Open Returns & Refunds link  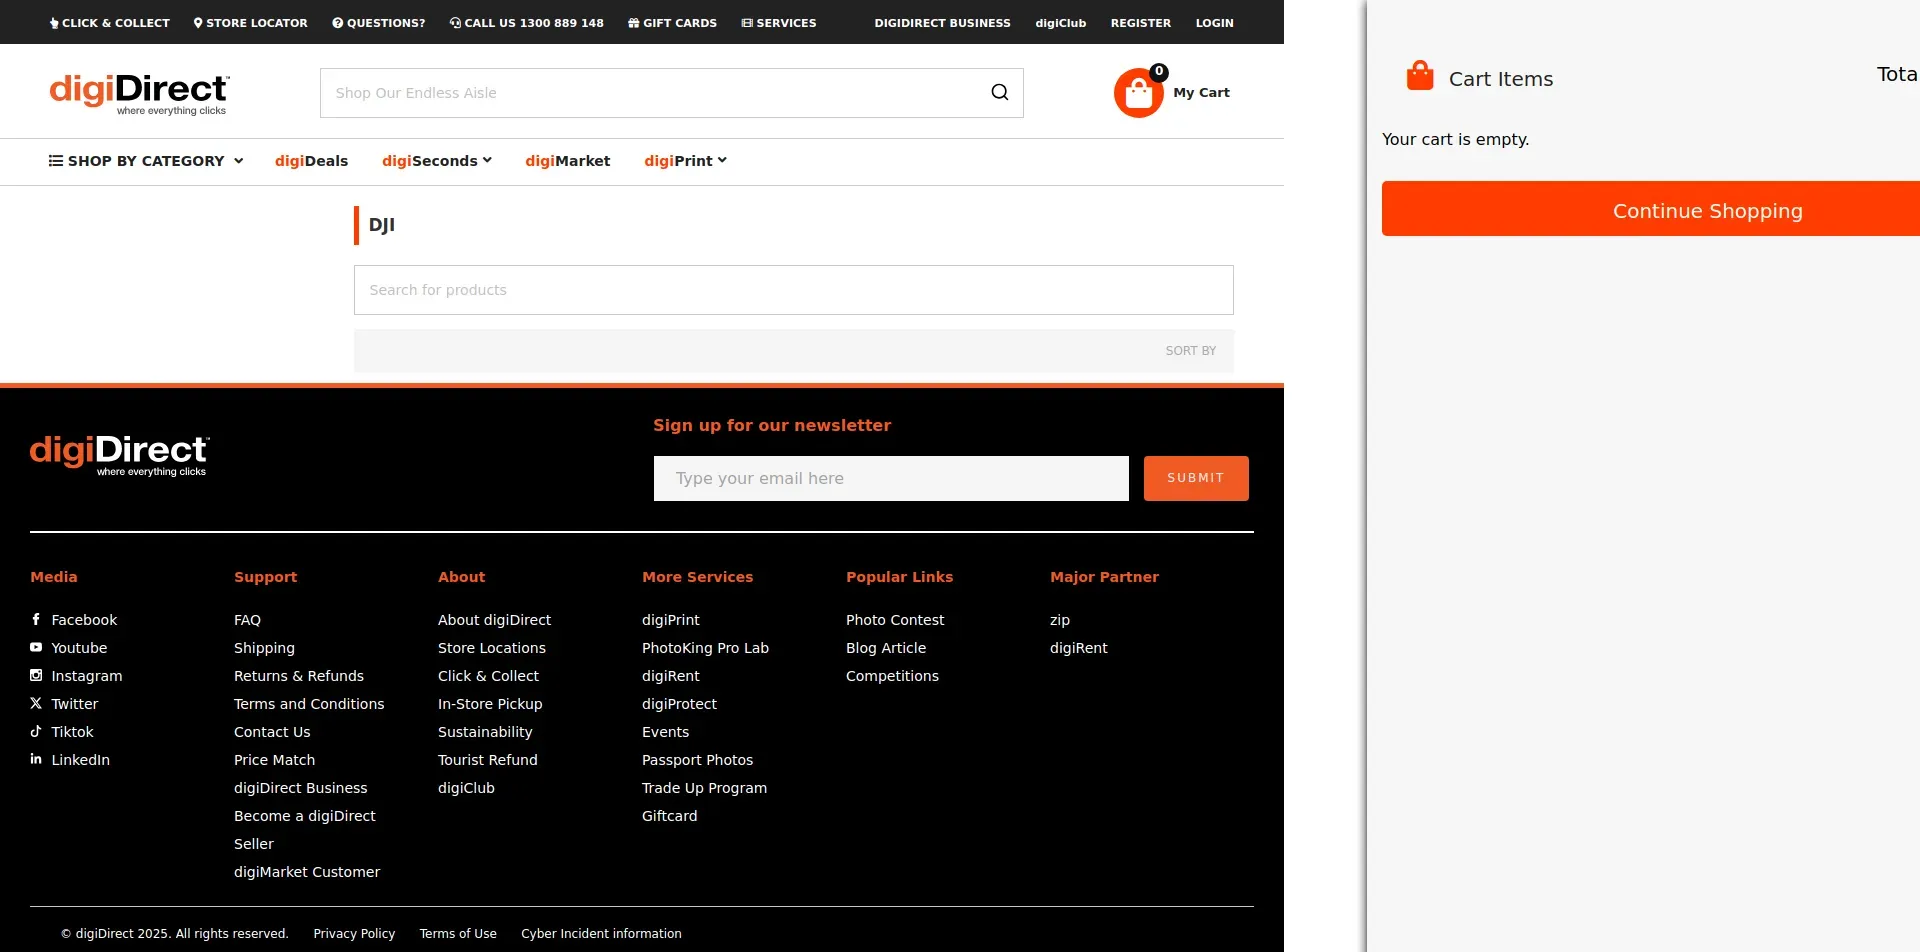(x=299, y=676)
